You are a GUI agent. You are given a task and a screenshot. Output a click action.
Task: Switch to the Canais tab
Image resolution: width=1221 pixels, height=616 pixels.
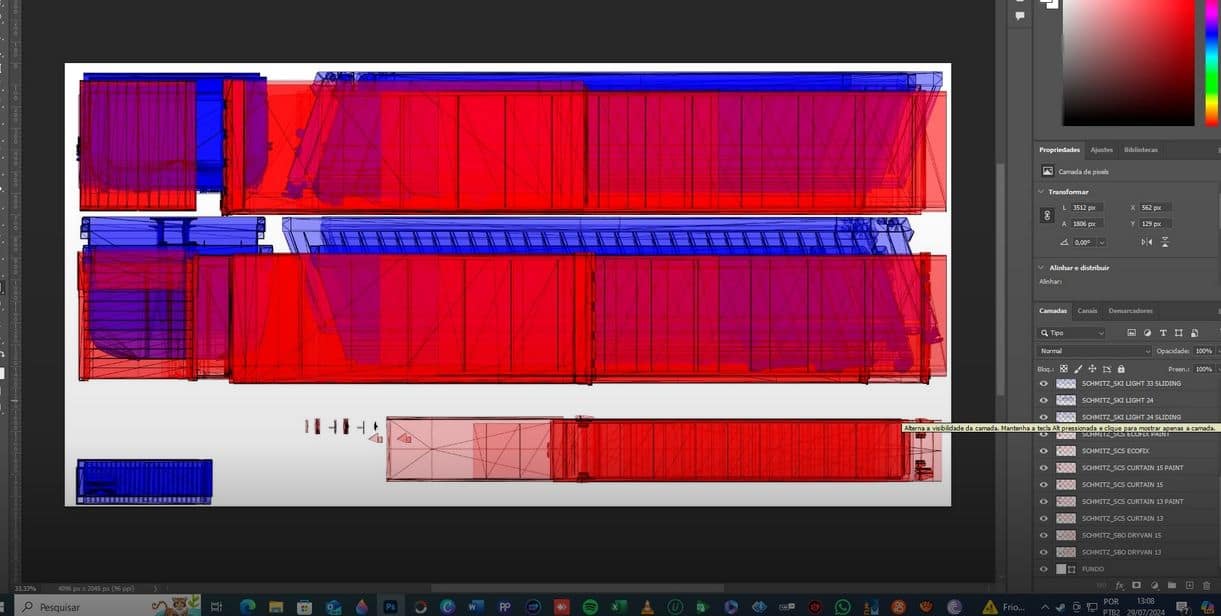1087,311
